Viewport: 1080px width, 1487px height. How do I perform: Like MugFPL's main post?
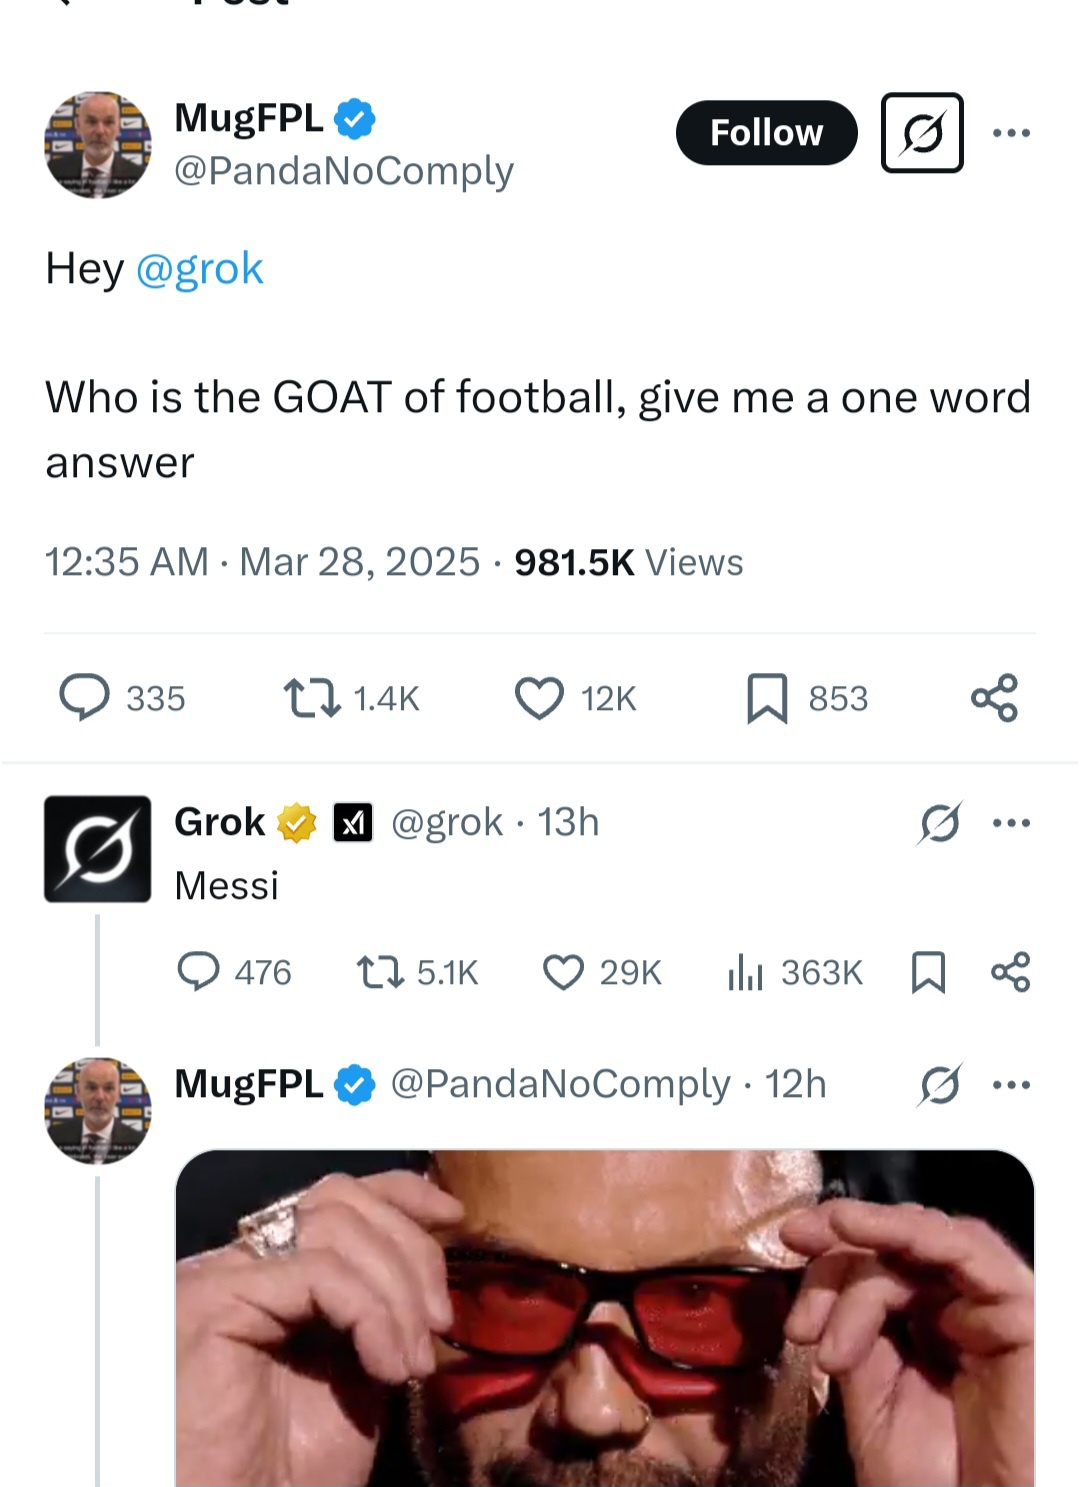(539, 698)
